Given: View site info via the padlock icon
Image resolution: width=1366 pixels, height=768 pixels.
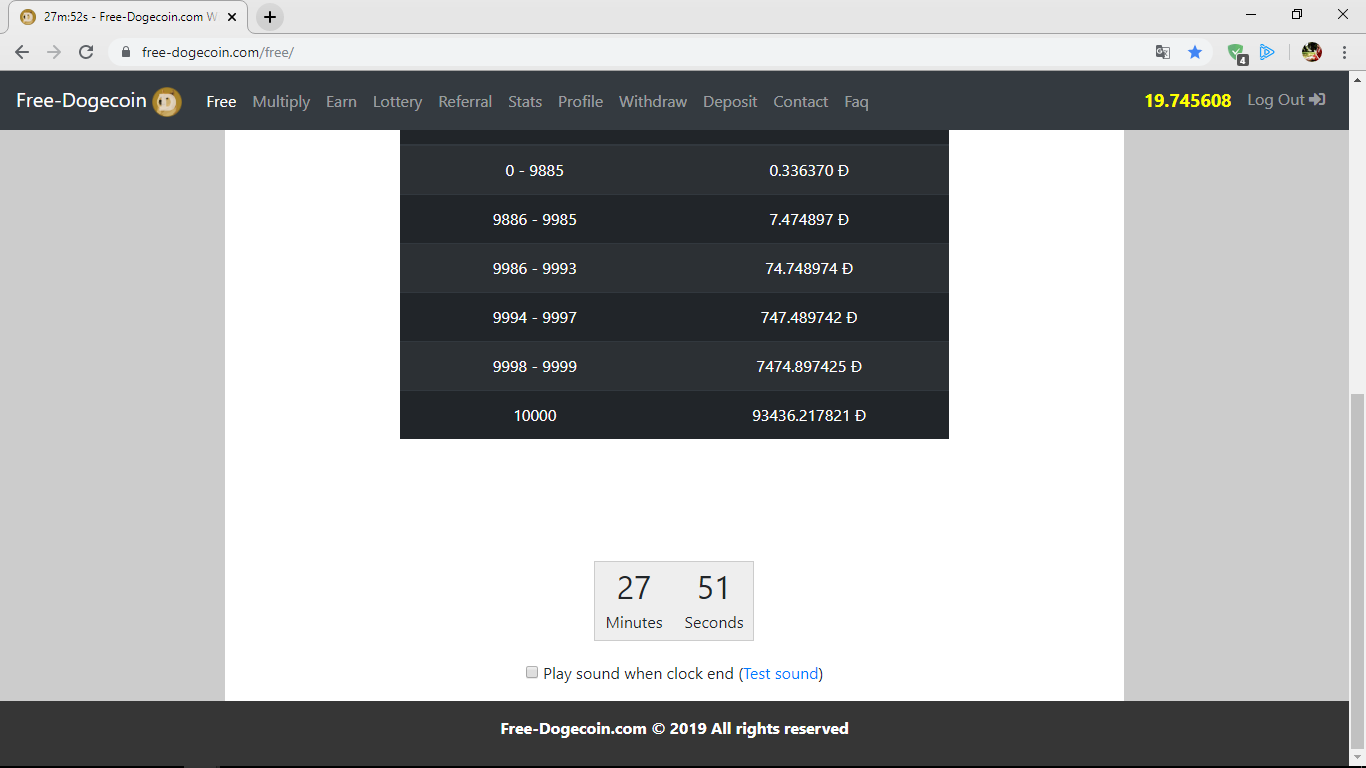Looking at the screenshot, I should 126,52.
